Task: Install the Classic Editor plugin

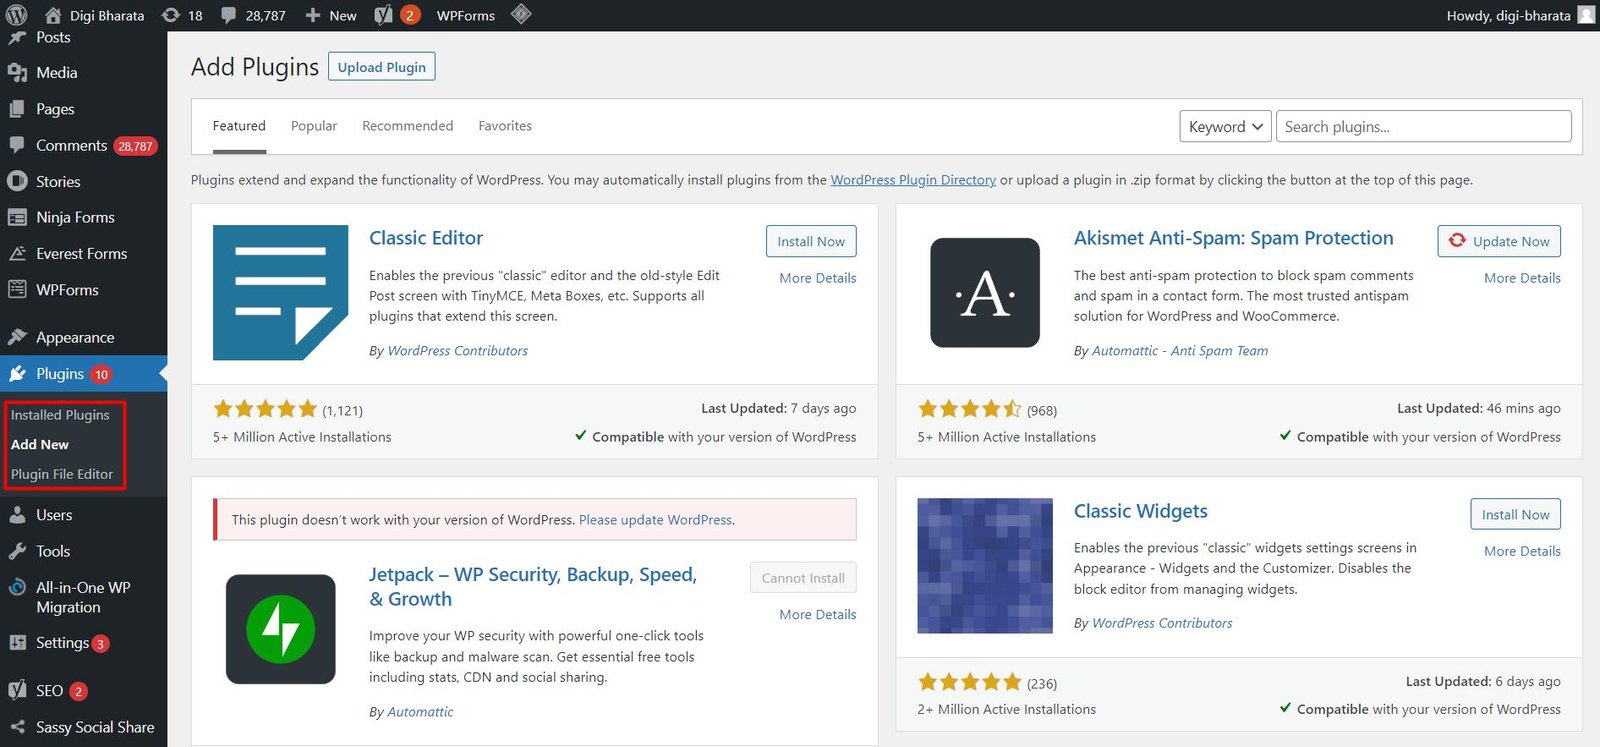Action: [x=811, y=241]
